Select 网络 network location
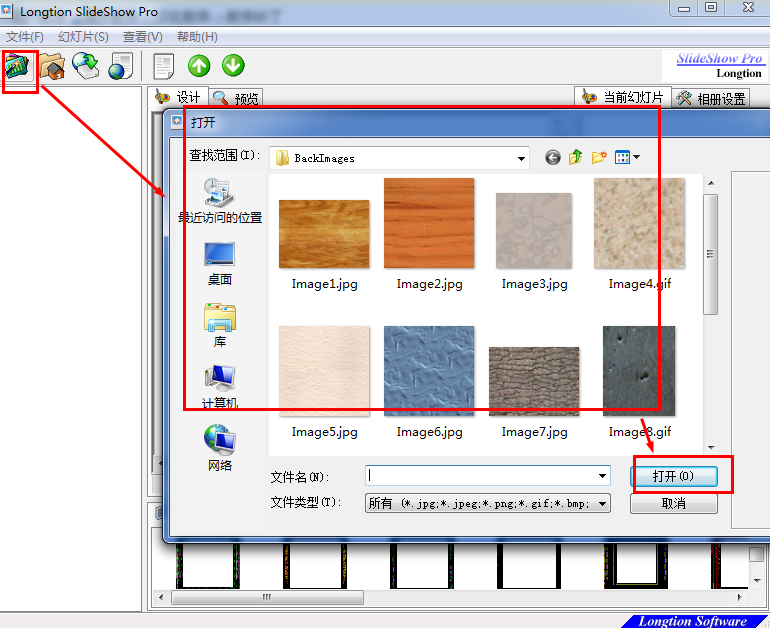Screen dimensions: 770x628 [220, 448]
